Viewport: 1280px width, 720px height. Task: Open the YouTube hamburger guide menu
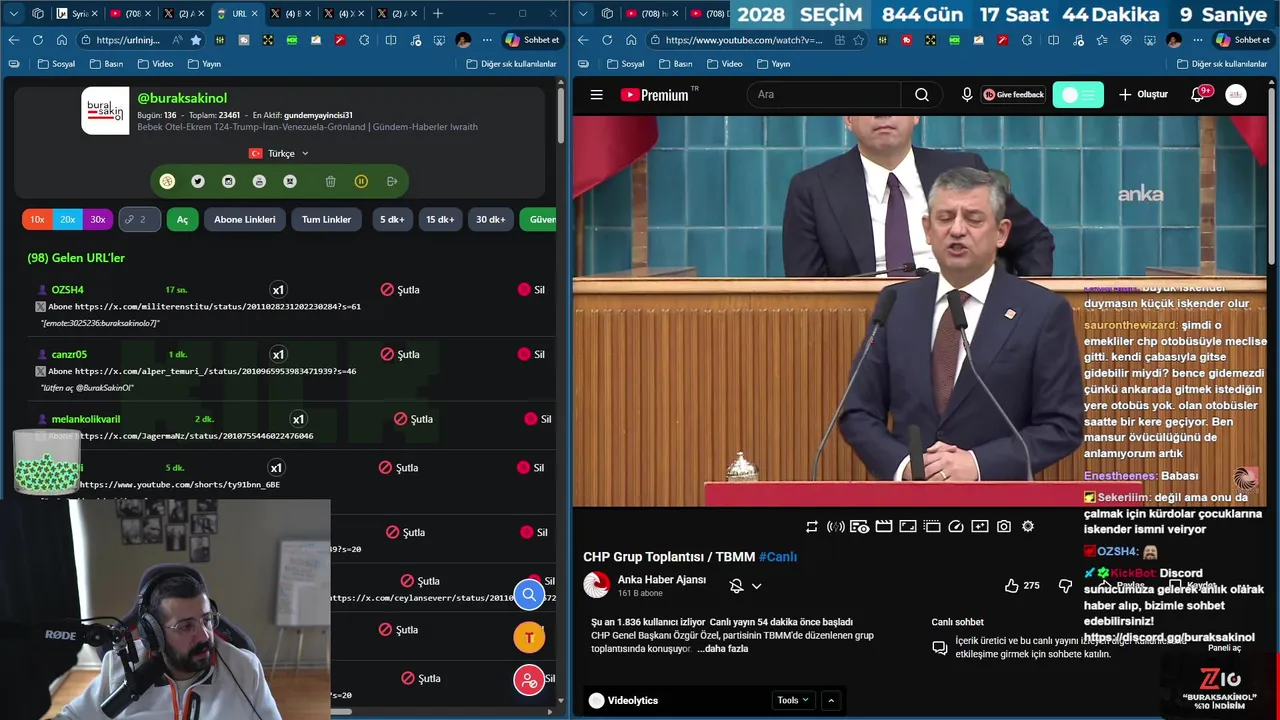pos(596,95)
